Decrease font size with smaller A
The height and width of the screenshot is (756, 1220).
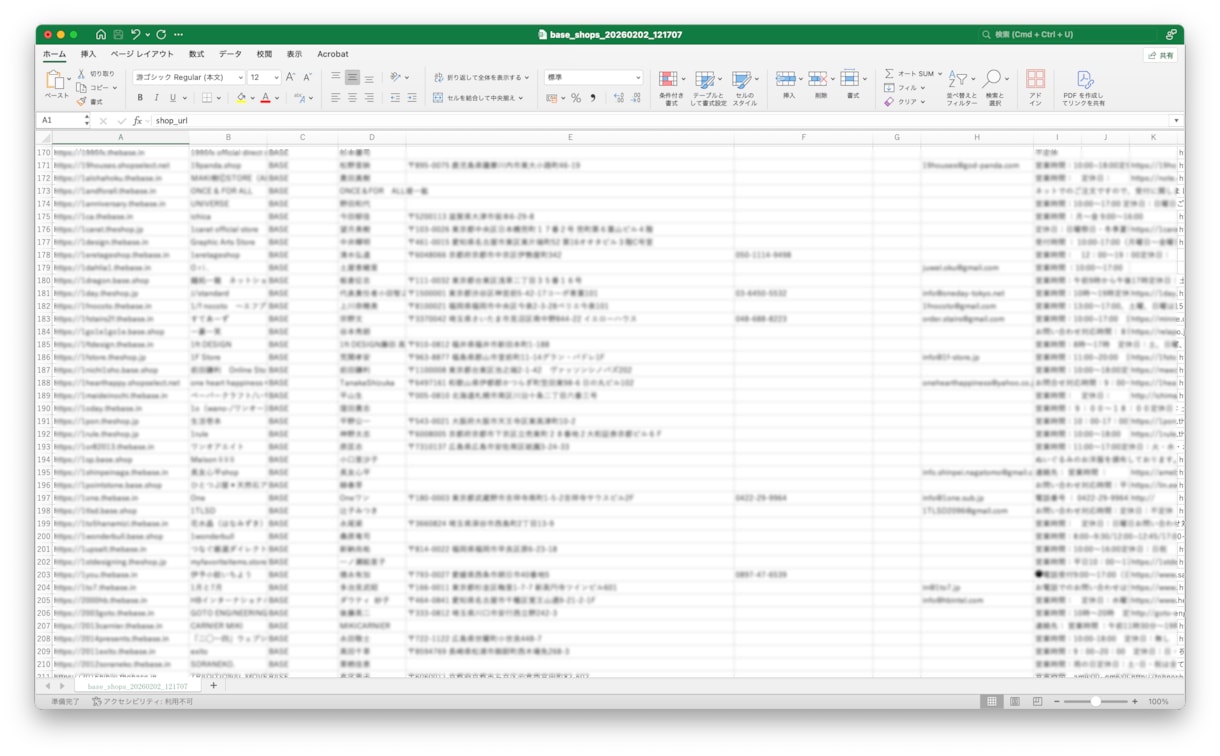pos(307,77)
